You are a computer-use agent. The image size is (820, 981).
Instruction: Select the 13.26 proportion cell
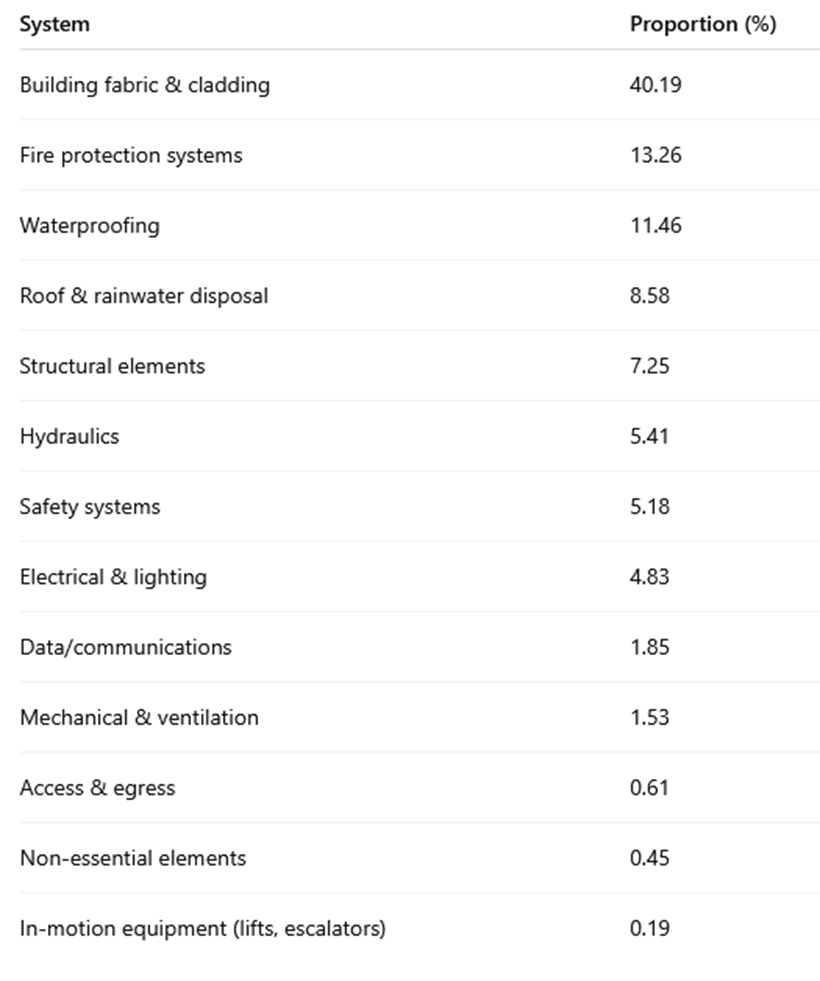click(x=655, y=155)
